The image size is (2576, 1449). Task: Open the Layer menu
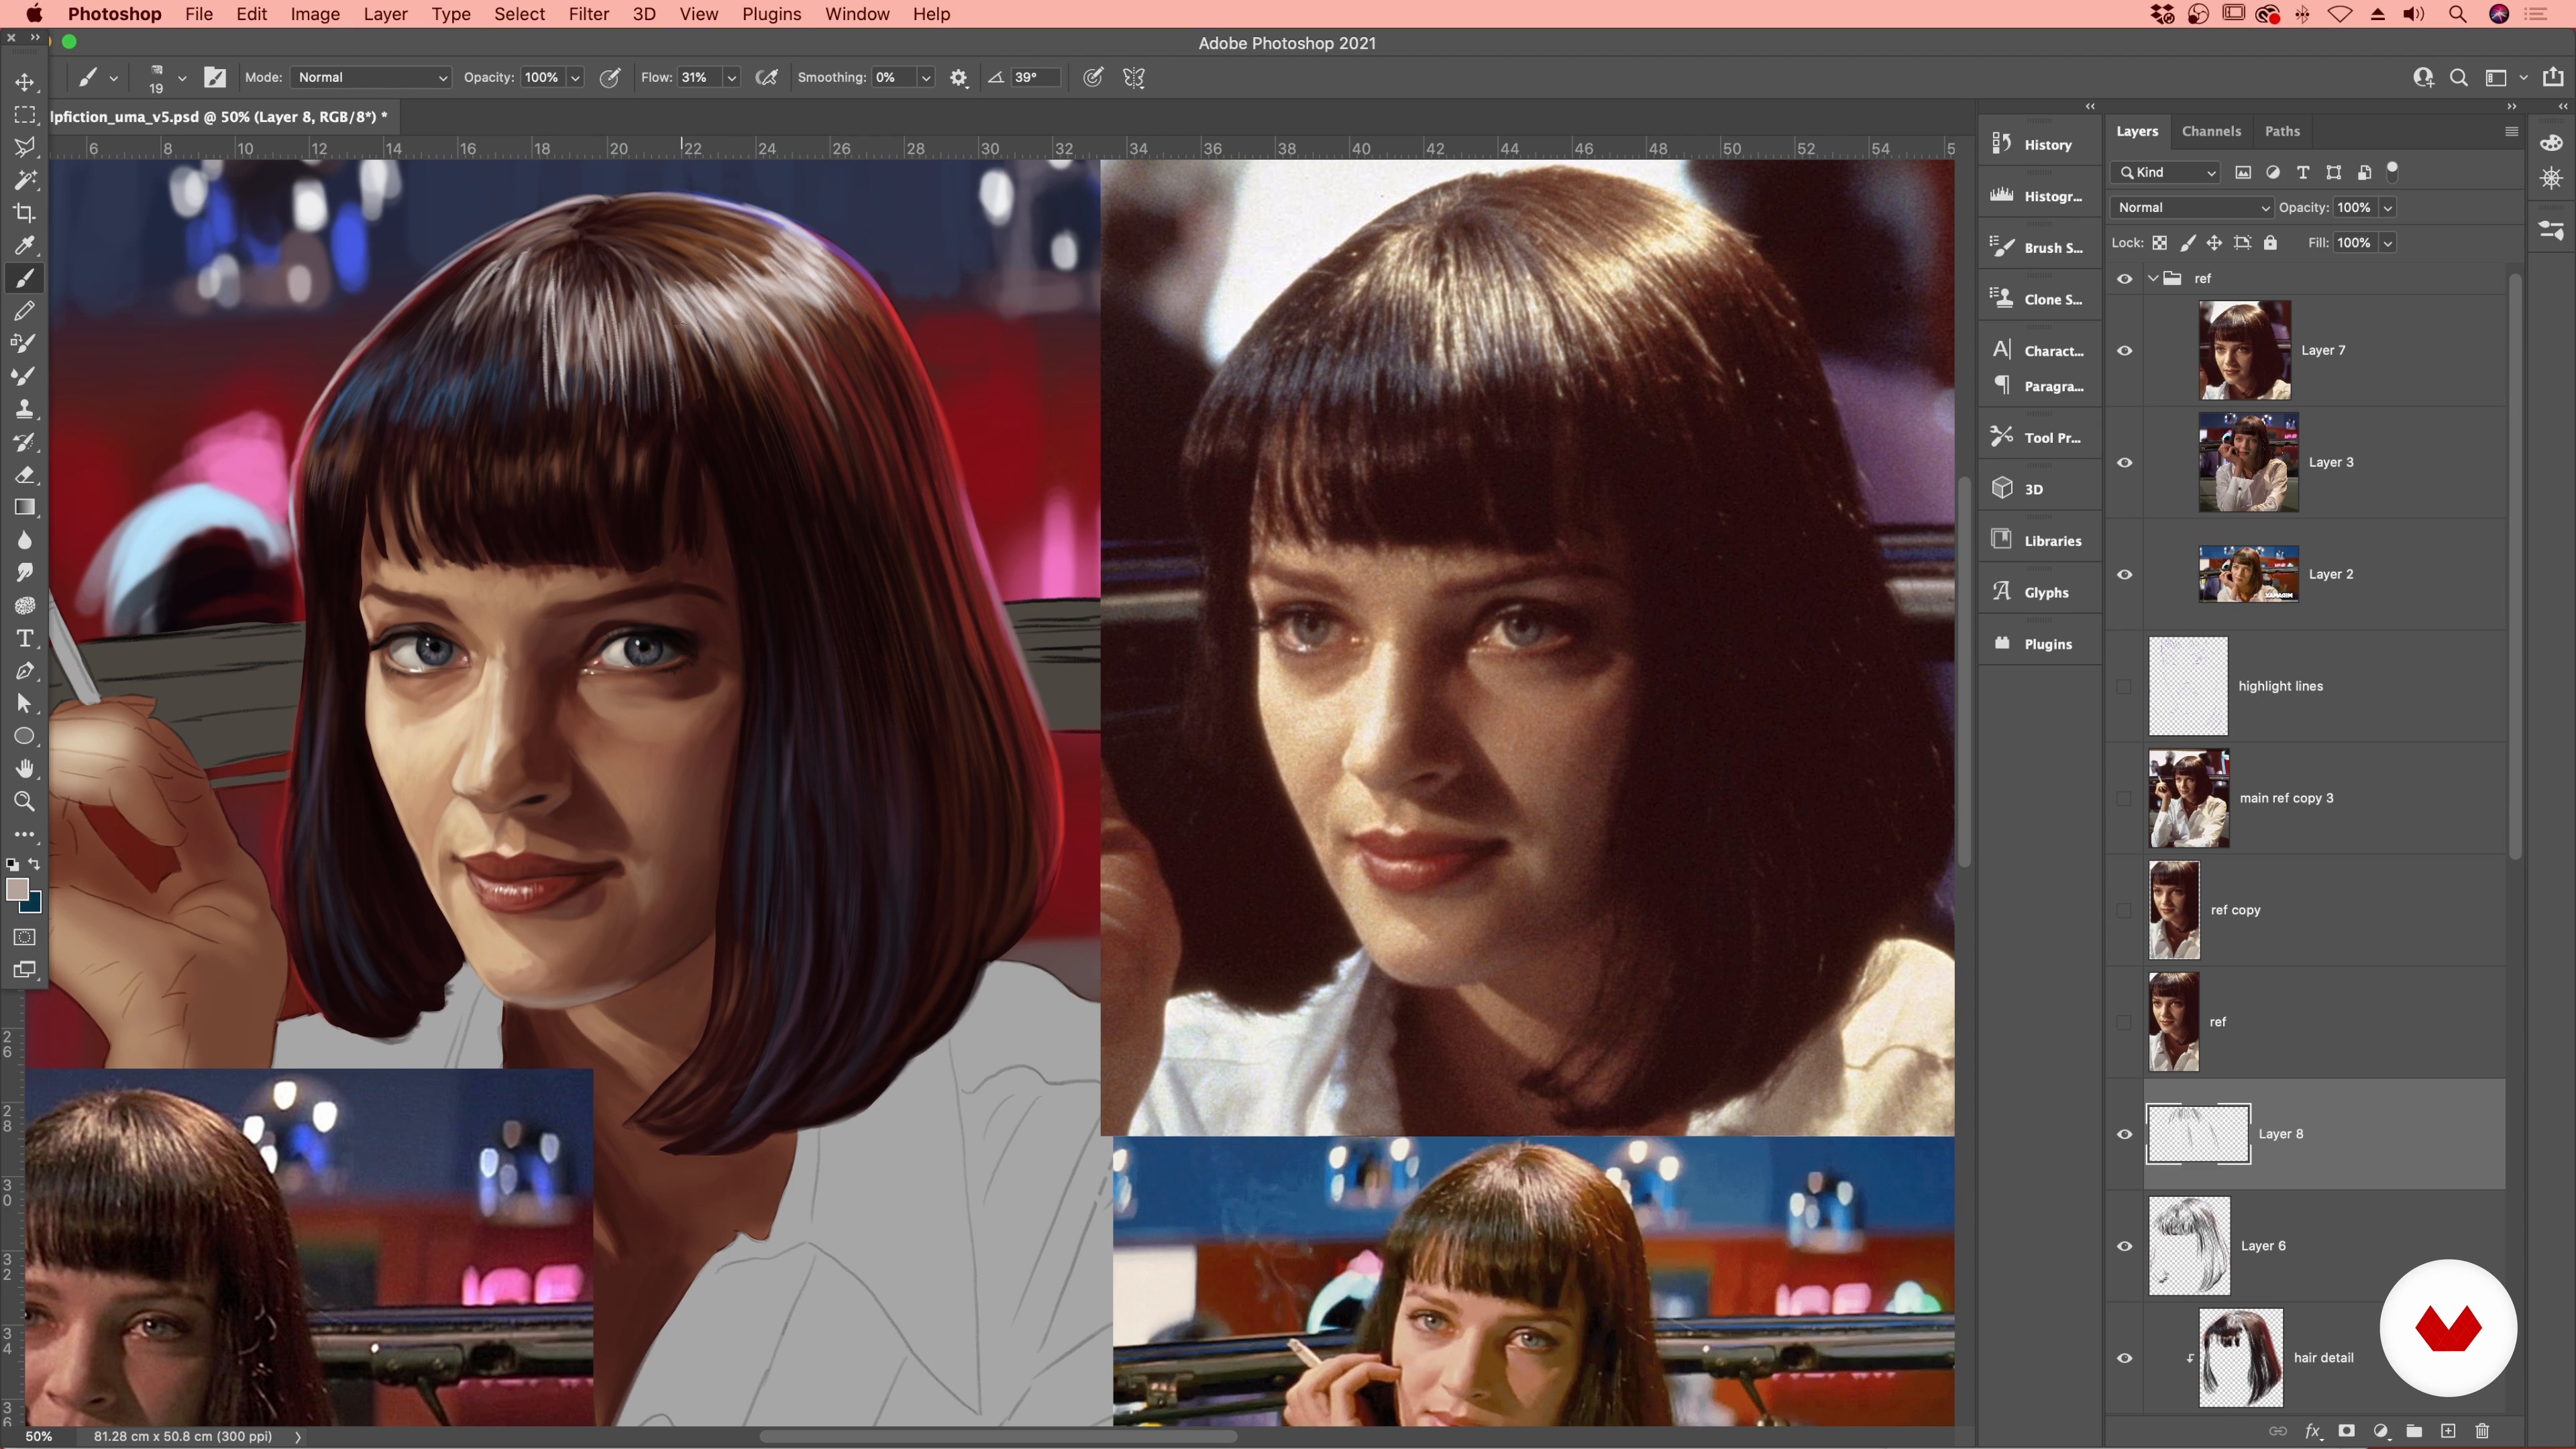(385, 14)
